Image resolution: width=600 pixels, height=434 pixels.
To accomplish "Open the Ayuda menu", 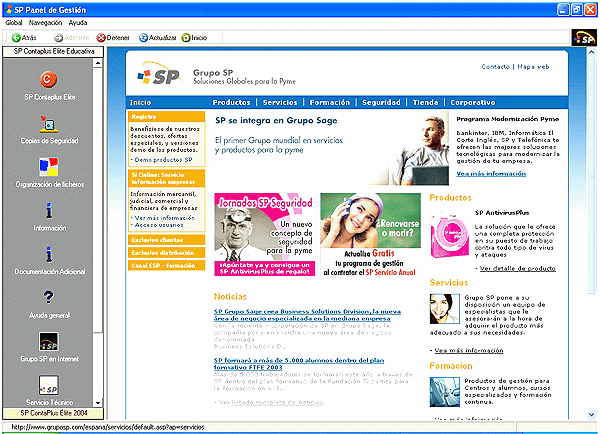I will [x=78, y=23].
